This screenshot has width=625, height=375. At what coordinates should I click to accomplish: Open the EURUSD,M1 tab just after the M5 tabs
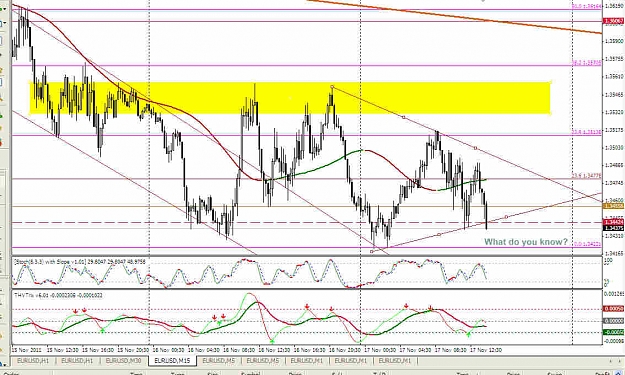click(306, 361)
